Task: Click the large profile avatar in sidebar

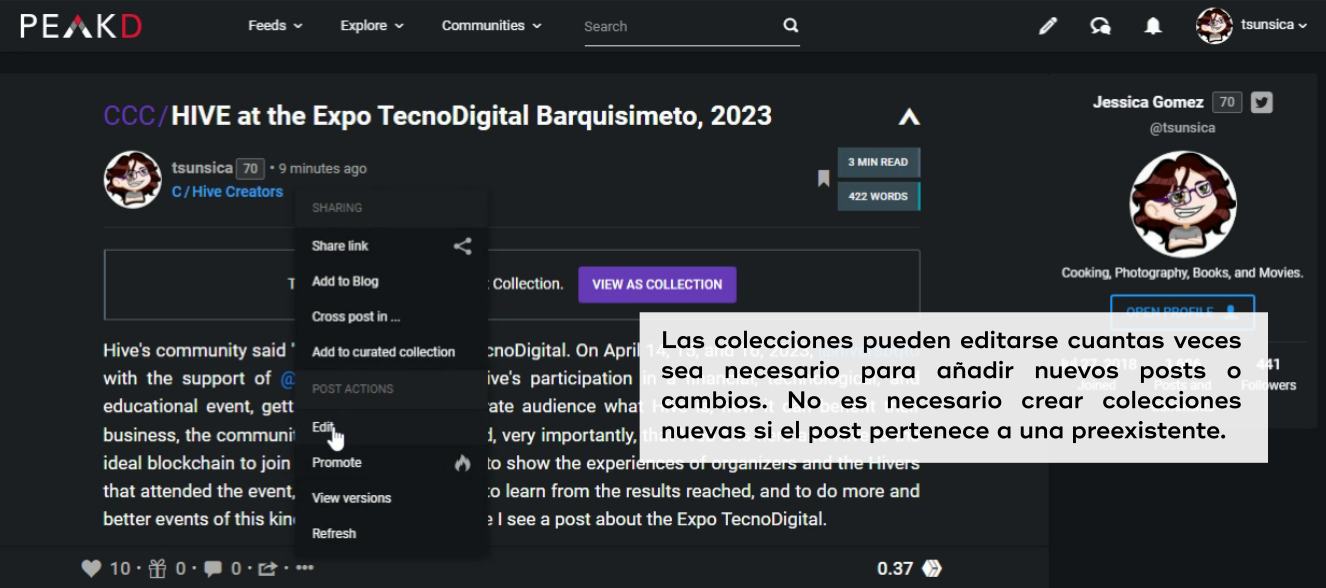Action: tap(1183, 204)
